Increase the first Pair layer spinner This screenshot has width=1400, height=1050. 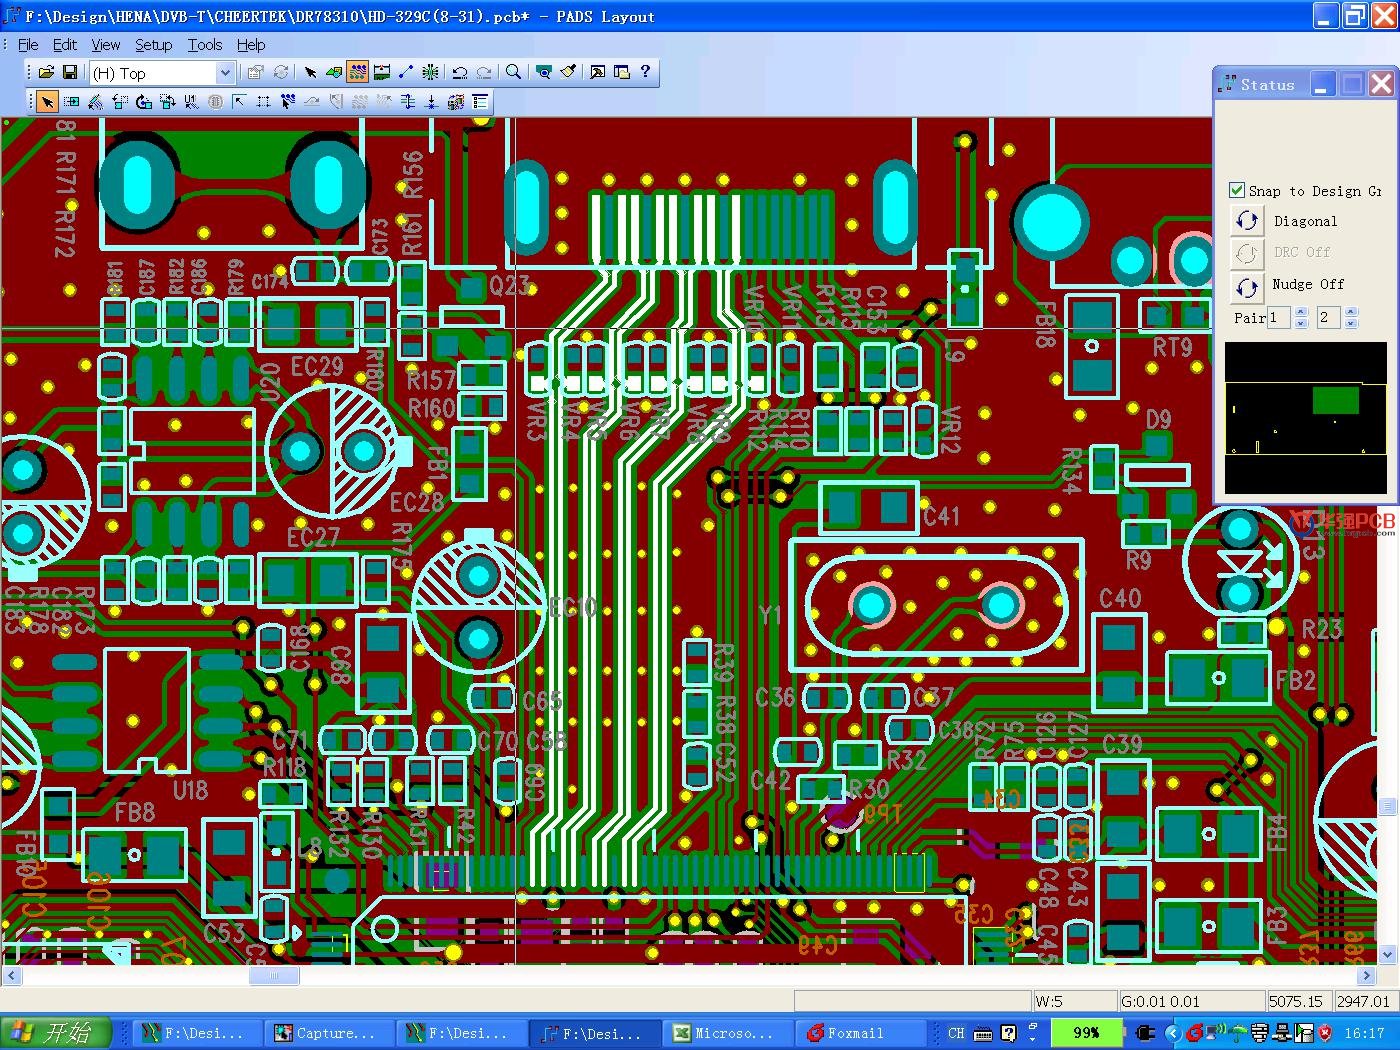point(1301,312)
